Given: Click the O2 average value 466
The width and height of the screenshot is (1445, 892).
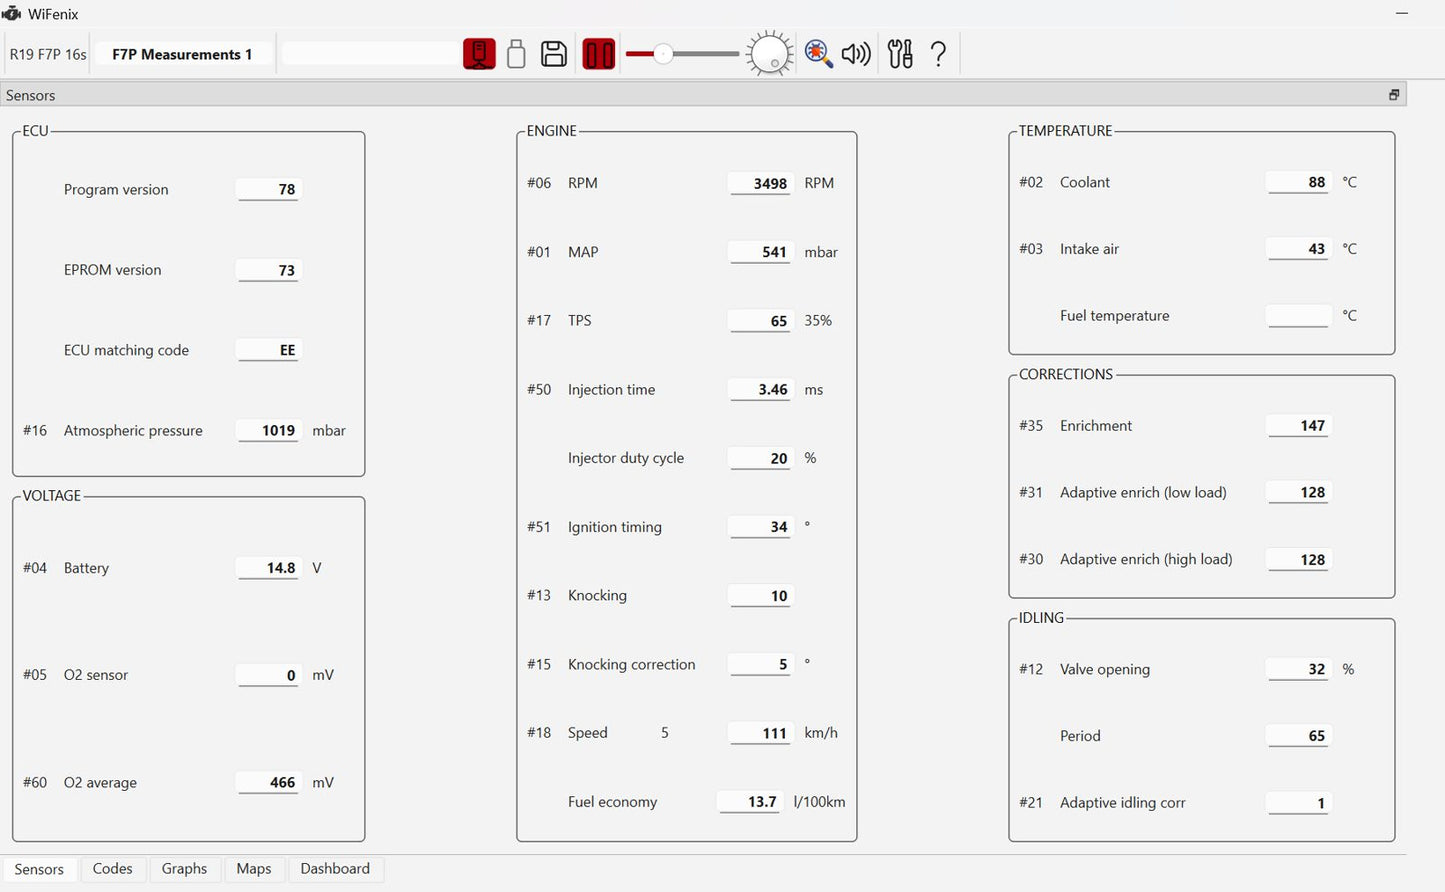Looking at the screenshot, I should 268,783.
